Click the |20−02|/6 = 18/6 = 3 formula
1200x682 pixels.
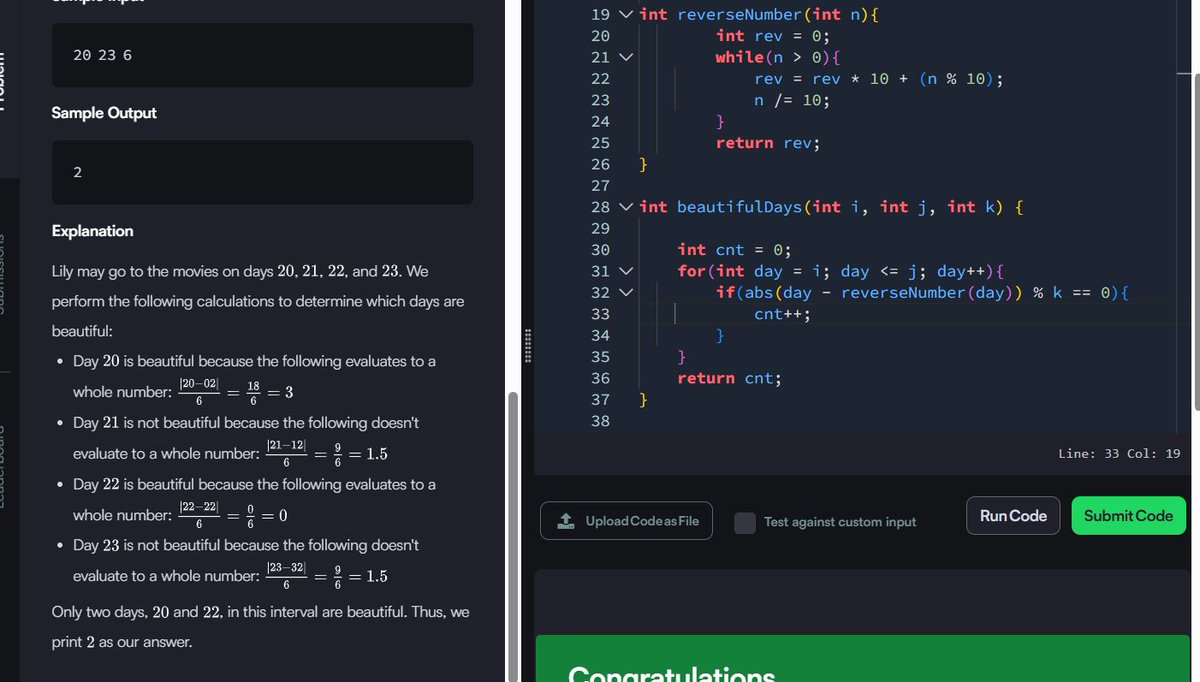point(235,392)
